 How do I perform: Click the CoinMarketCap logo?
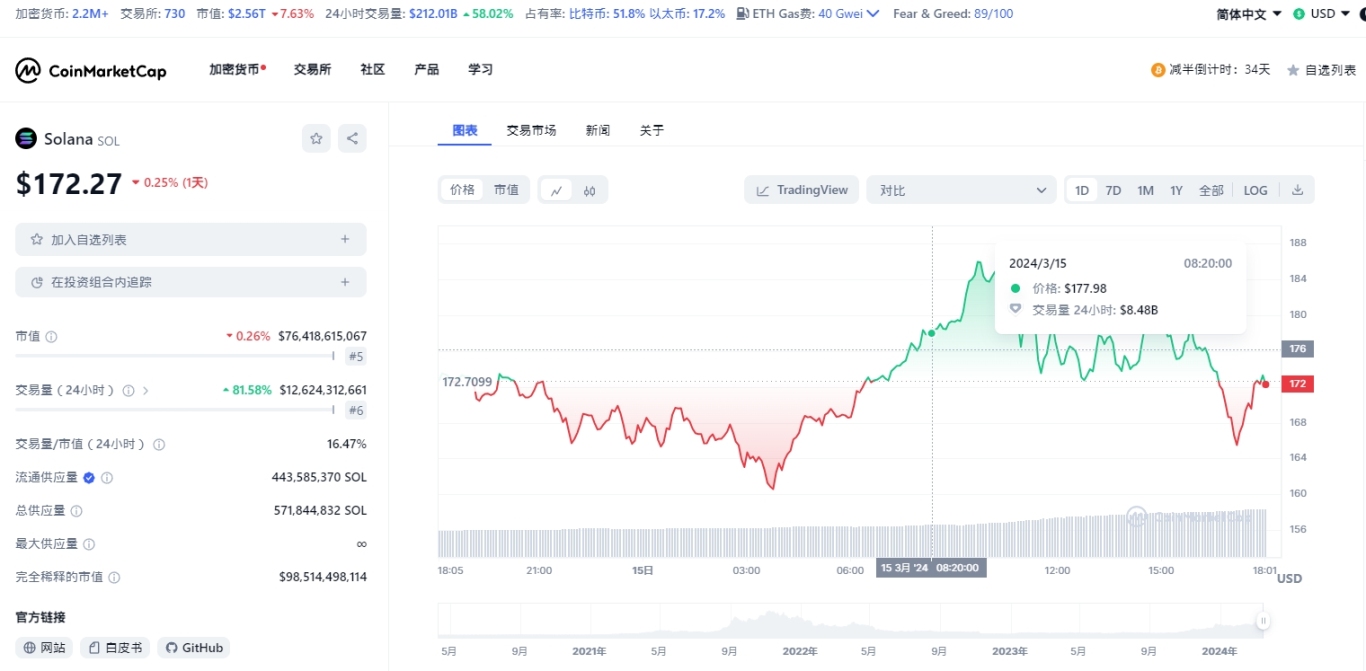(x=91, y=70)
